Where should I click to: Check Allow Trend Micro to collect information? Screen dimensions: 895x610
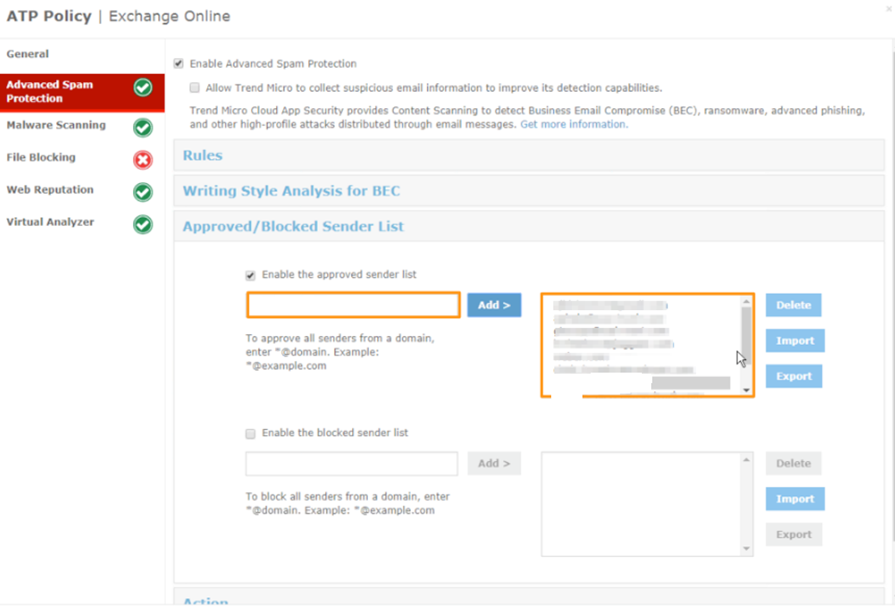195,88
